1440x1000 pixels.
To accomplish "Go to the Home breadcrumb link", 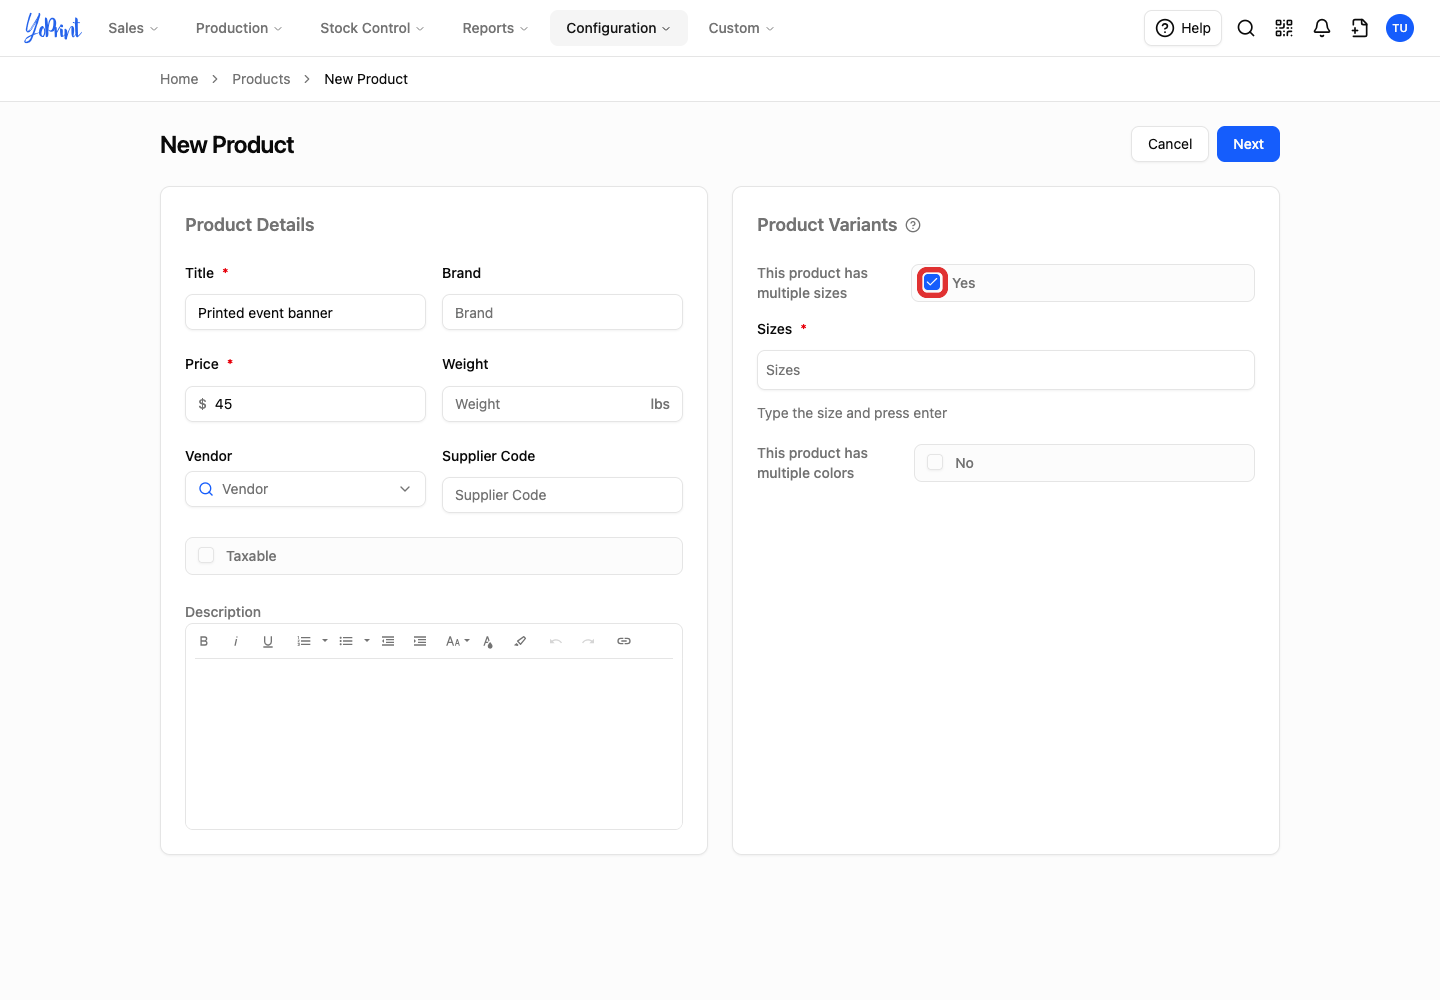I will point(179,79).
